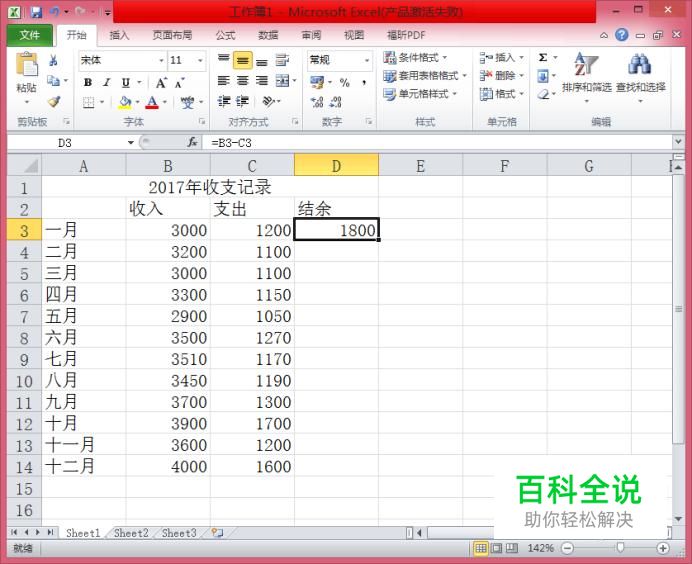This screenshot has height=564, width=692.
Task: Decrease font size with small A
Action: pyautogui.click(x=180, y=83)
